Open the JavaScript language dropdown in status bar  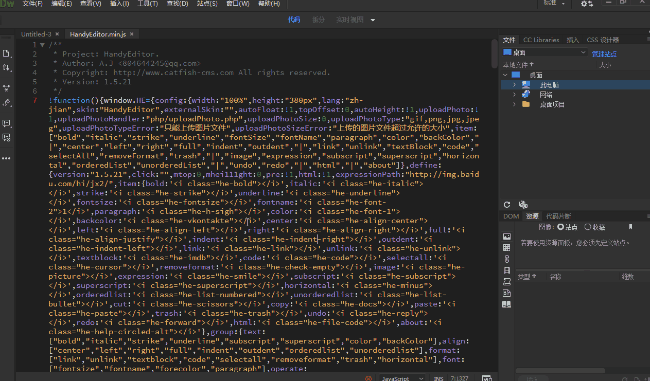coord(402,378)
